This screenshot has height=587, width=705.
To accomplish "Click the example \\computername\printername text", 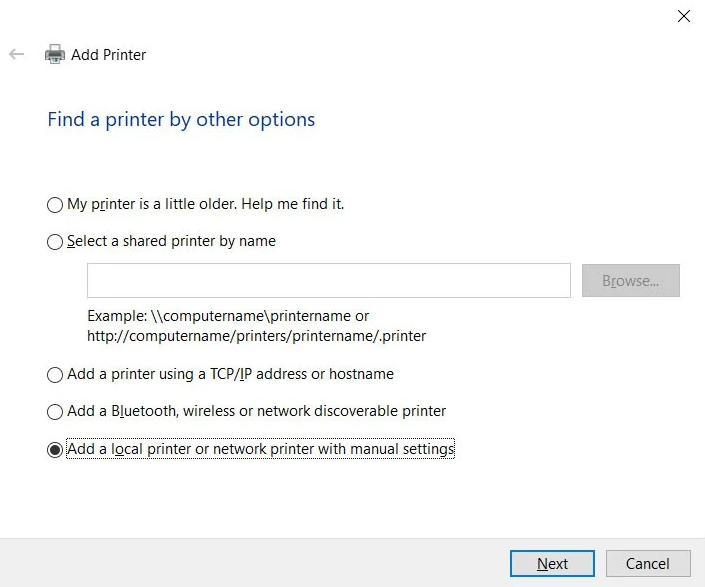I will point(228,316).
